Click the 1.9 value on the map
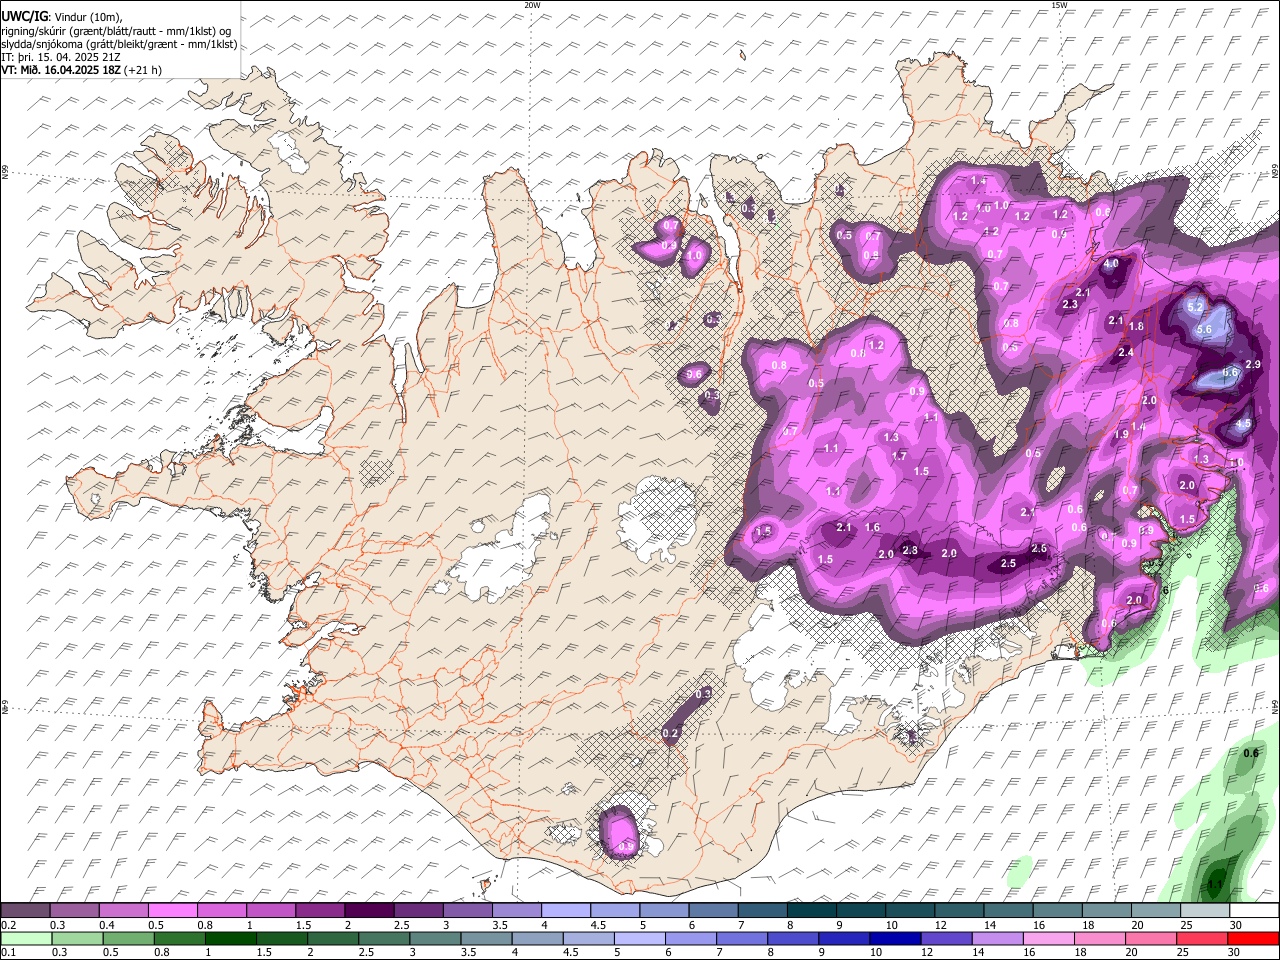The width and height of the screenshot is (1280, 960). pyautogui.click(x=1122, y=435)
